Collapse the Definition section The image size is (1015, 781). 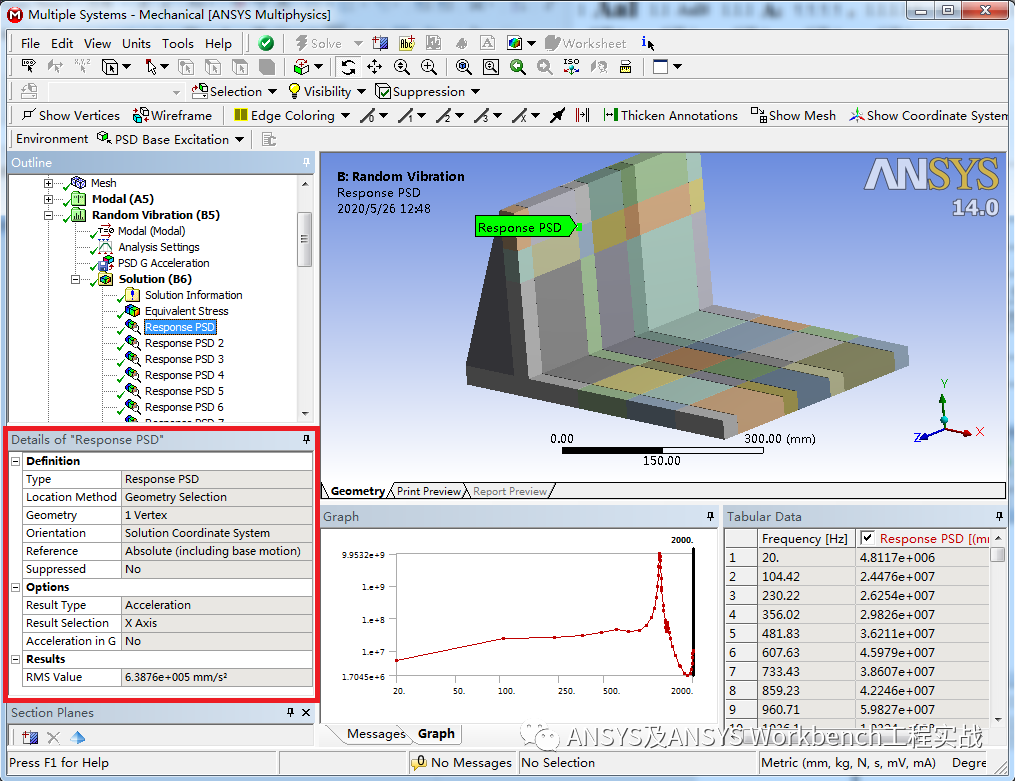pyautogui.click(x=16, y=461)
